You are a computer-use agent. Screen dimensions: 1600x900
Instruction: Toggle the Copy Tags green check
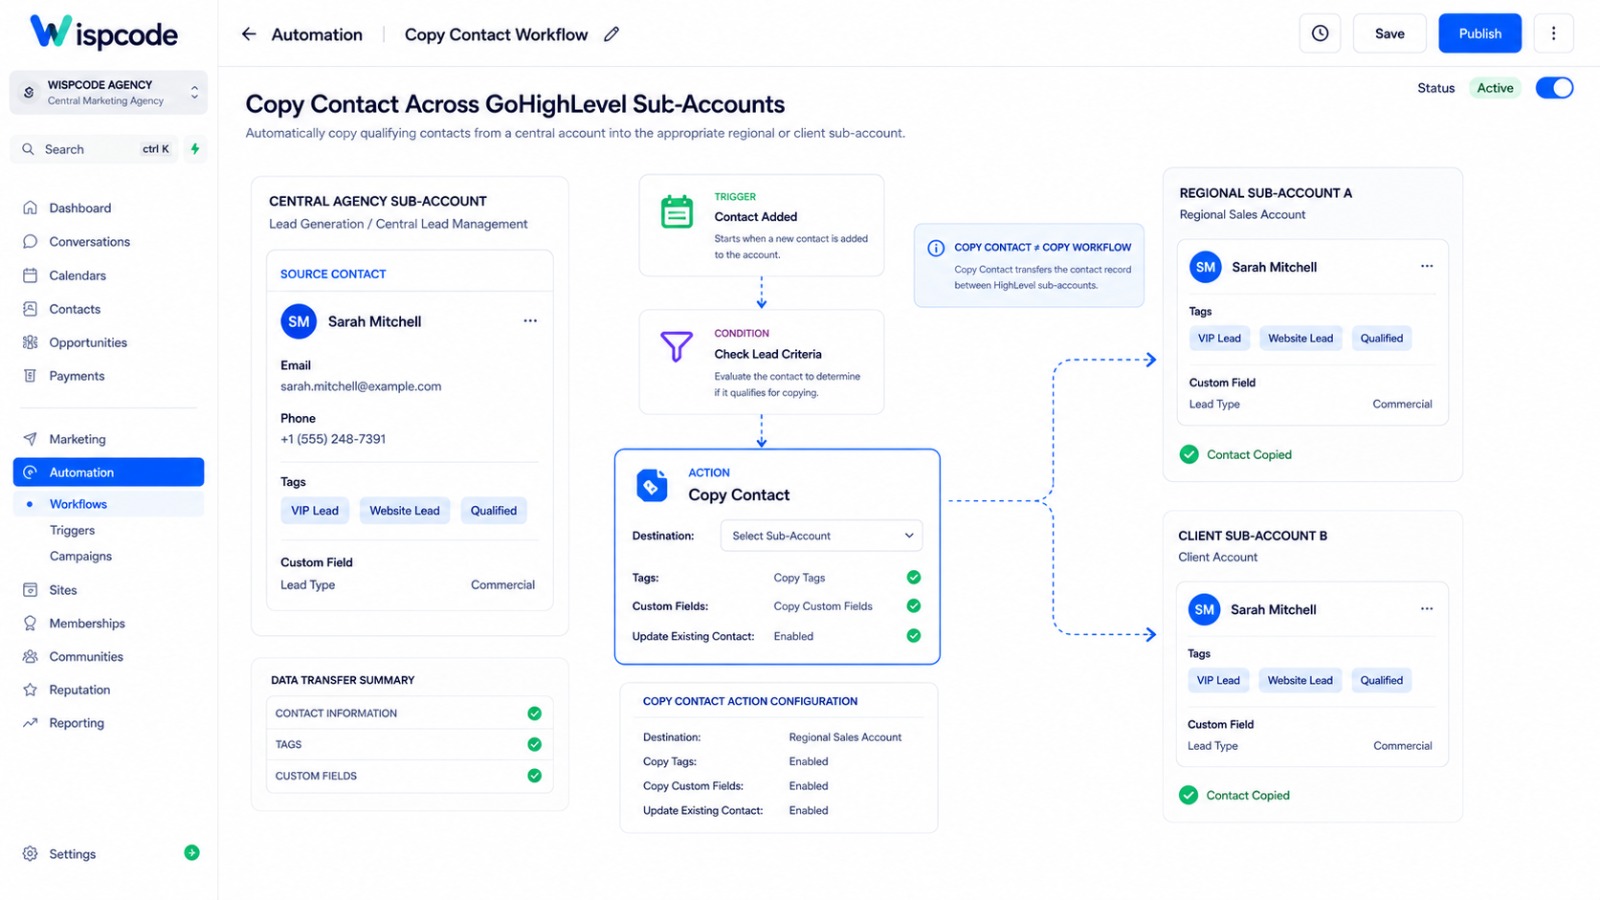click(914, 577)
